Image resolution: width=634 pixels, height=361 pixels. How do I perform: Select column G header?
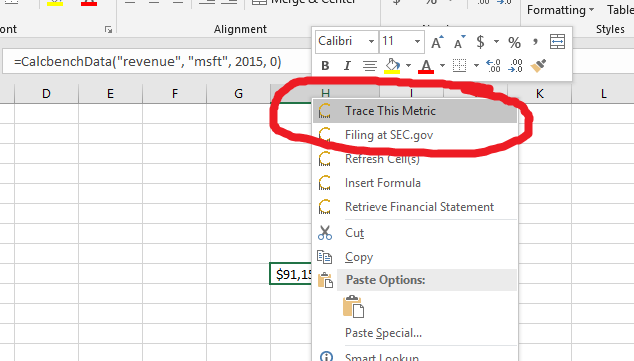[239, 94]
